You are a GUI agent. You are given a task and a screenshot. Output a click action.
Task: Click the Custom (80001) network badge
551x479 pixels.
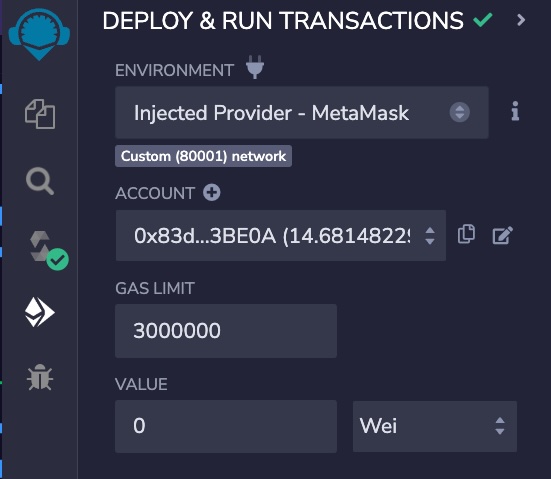click(x=203, y=156)
